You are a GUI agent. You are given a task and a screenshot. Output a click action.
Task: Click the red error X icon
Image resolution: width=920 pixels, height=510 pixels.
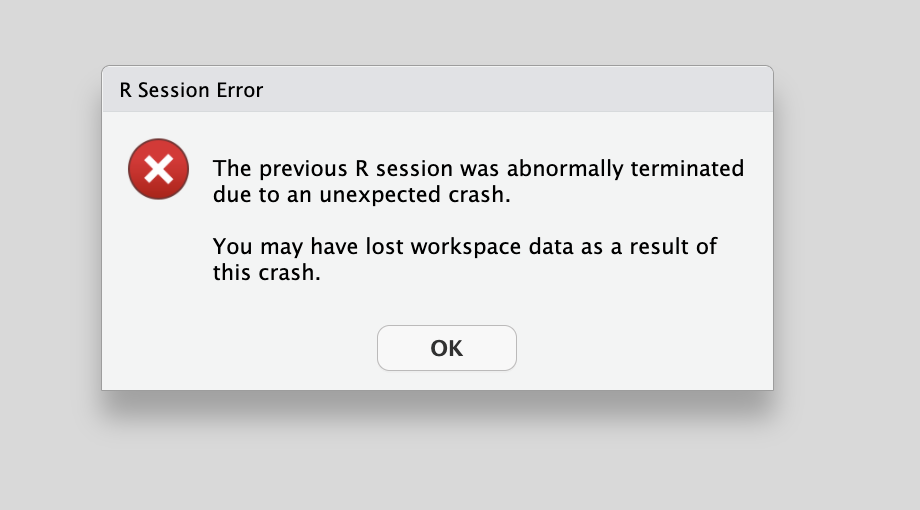(158, 169)
